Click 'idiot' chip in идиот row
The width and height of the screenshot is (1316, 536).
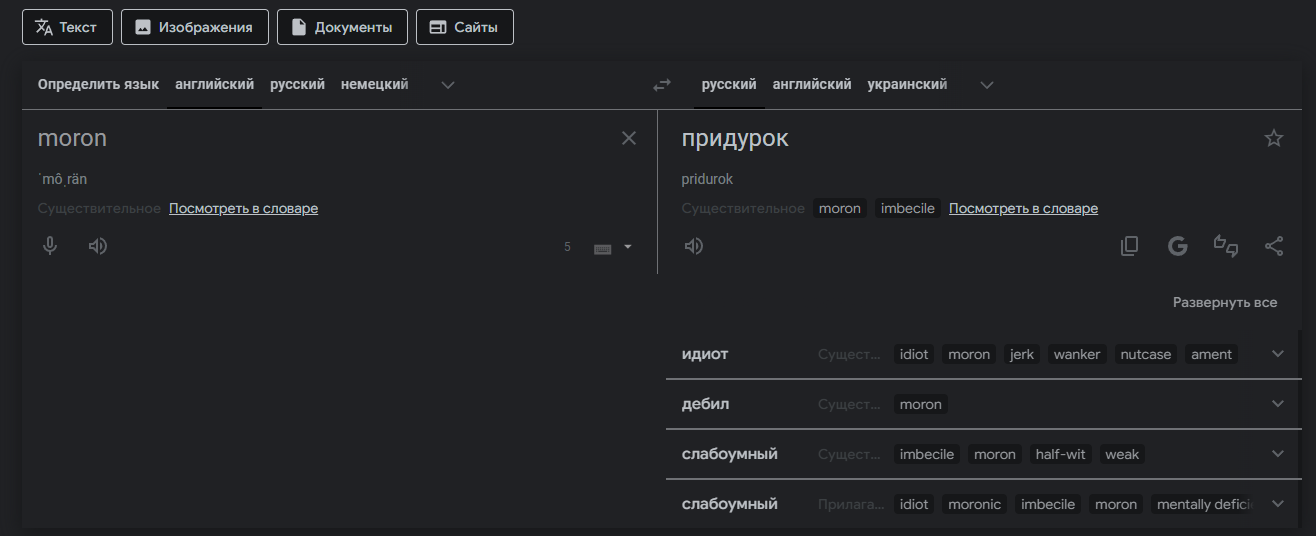914,354
